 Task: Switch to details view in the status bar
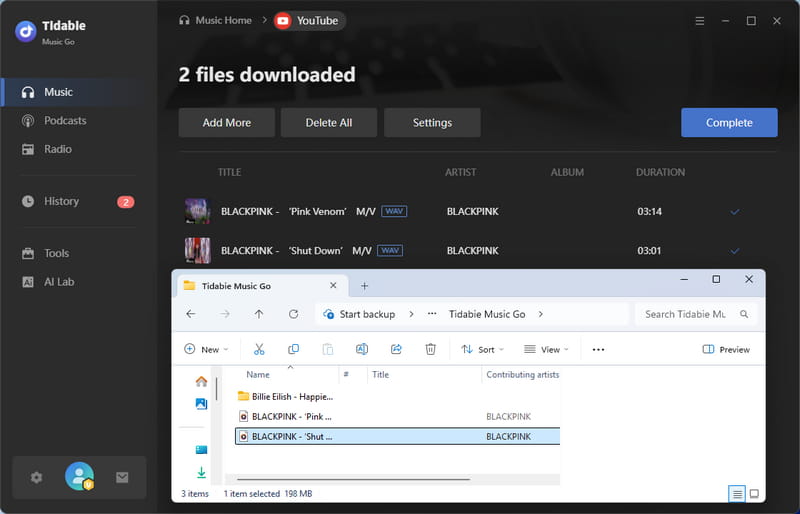(x=737, y=494)
